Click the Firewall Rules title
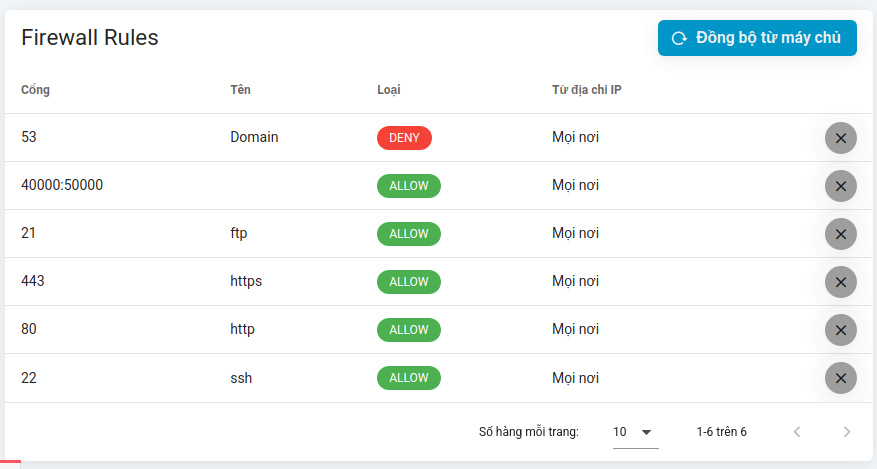 point(90,38)
